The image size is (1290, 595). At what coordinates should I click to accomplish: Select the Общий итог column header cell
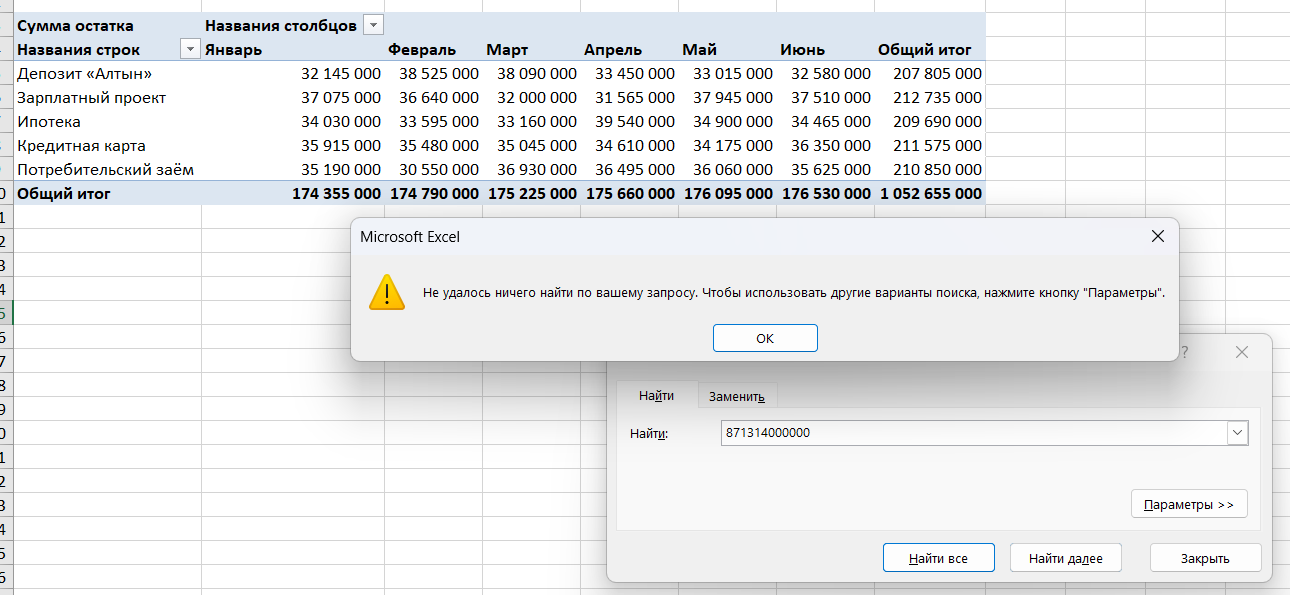point(930,49)
